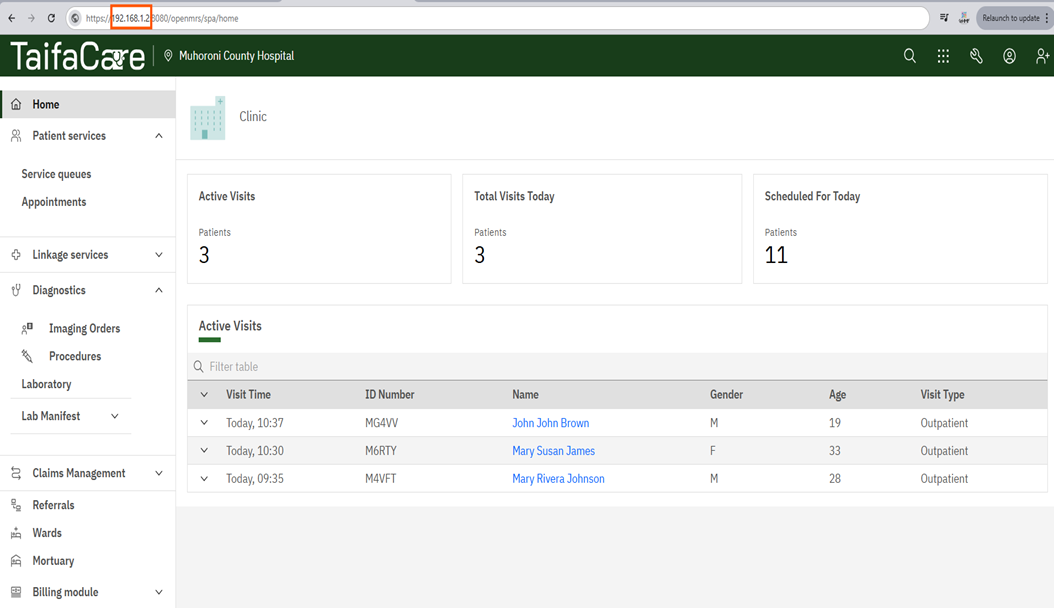Open the Mortuary menu item
The height and width of the screenshot is (608, 1054).
pyautogui.click(x=53, y=561)
